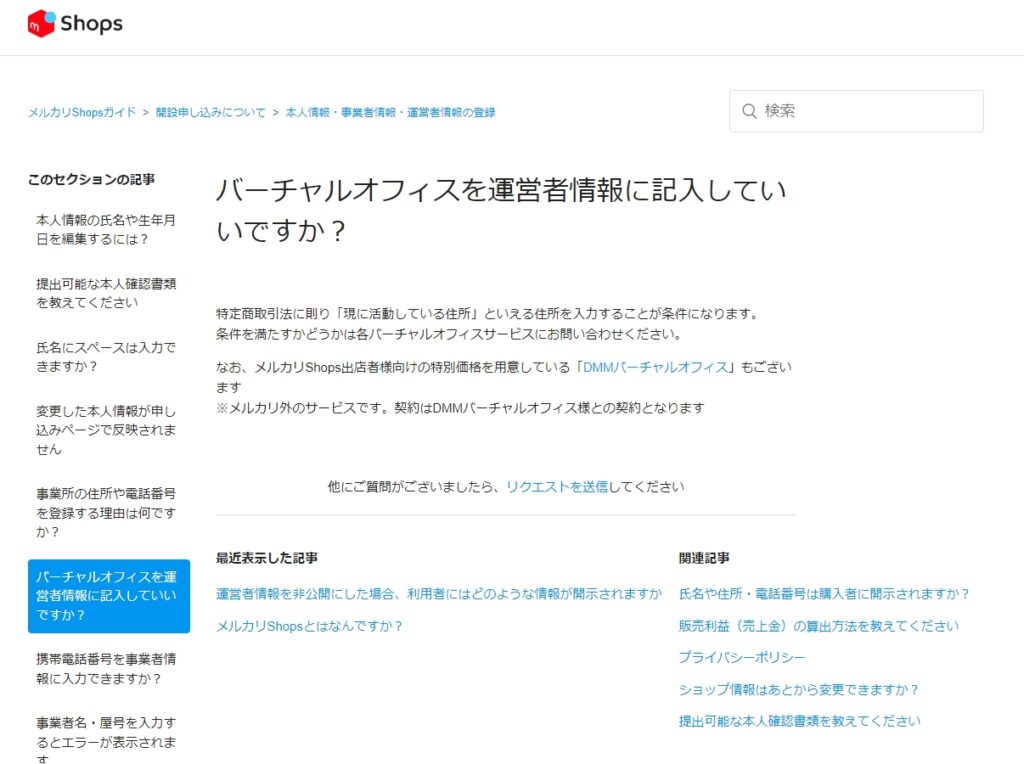Open related-section link 提出可能な本人確認書類を教えてください

pos(799,721)
